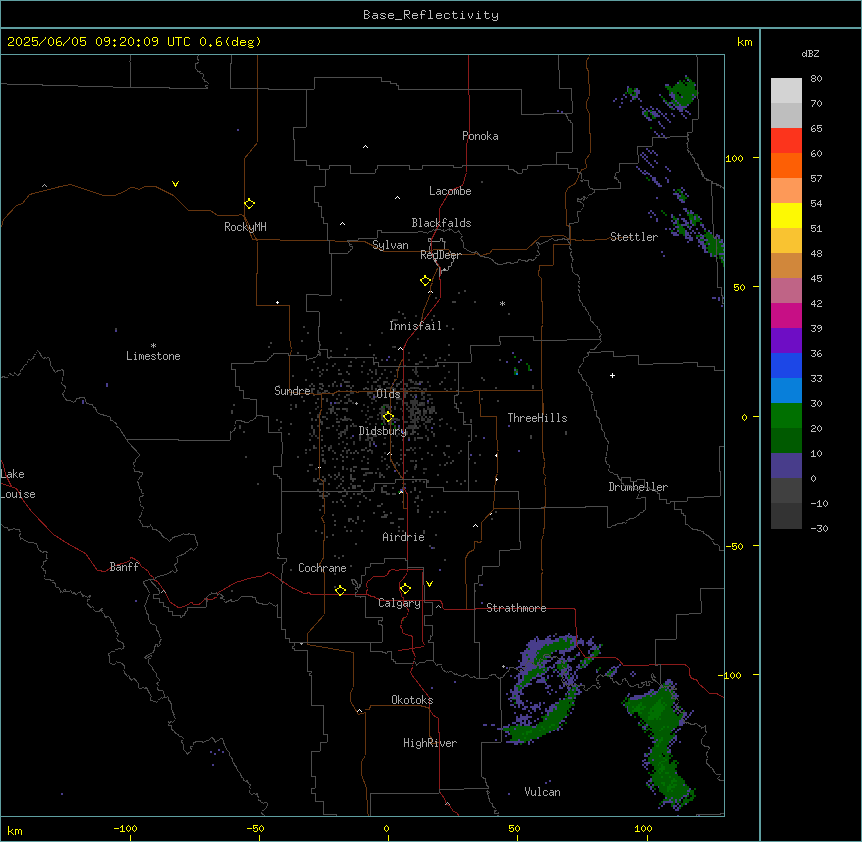
Task: Click the Base_Reflectivity title text
Action: point(431,15)
